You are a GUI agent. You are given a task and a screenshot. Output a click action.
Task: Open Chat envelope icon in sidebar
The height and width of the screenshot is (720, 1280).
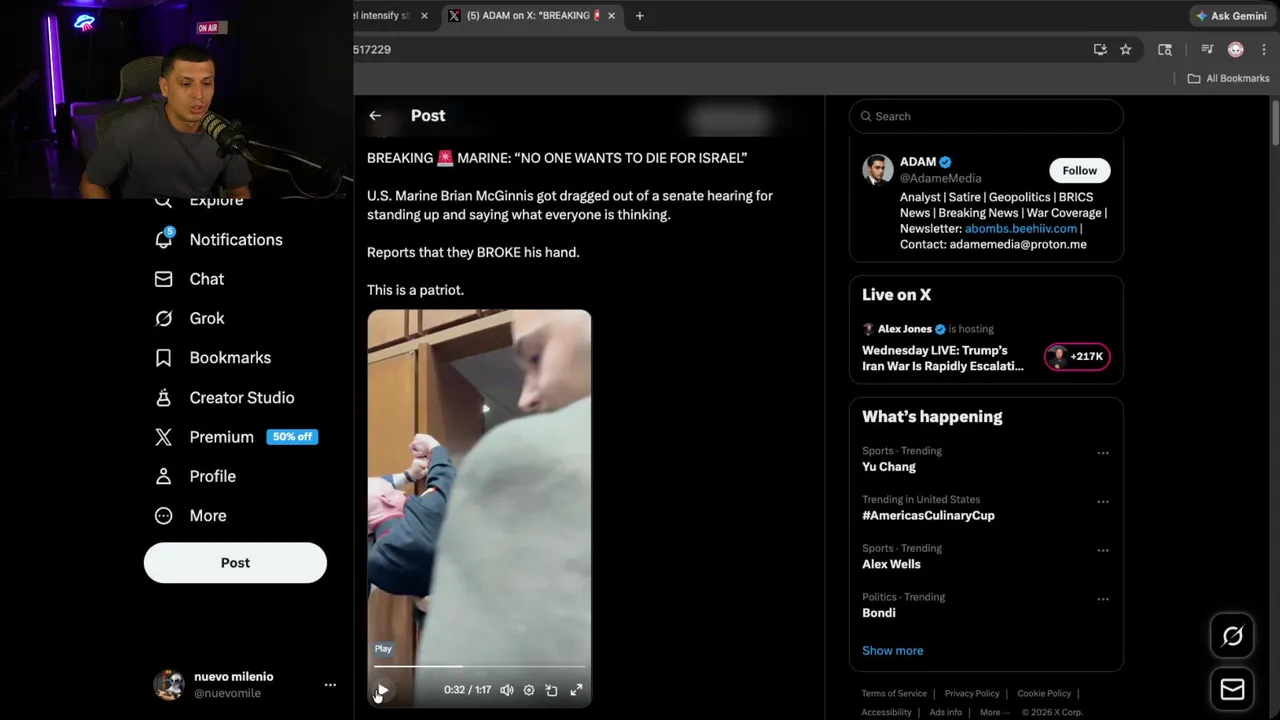164,279
